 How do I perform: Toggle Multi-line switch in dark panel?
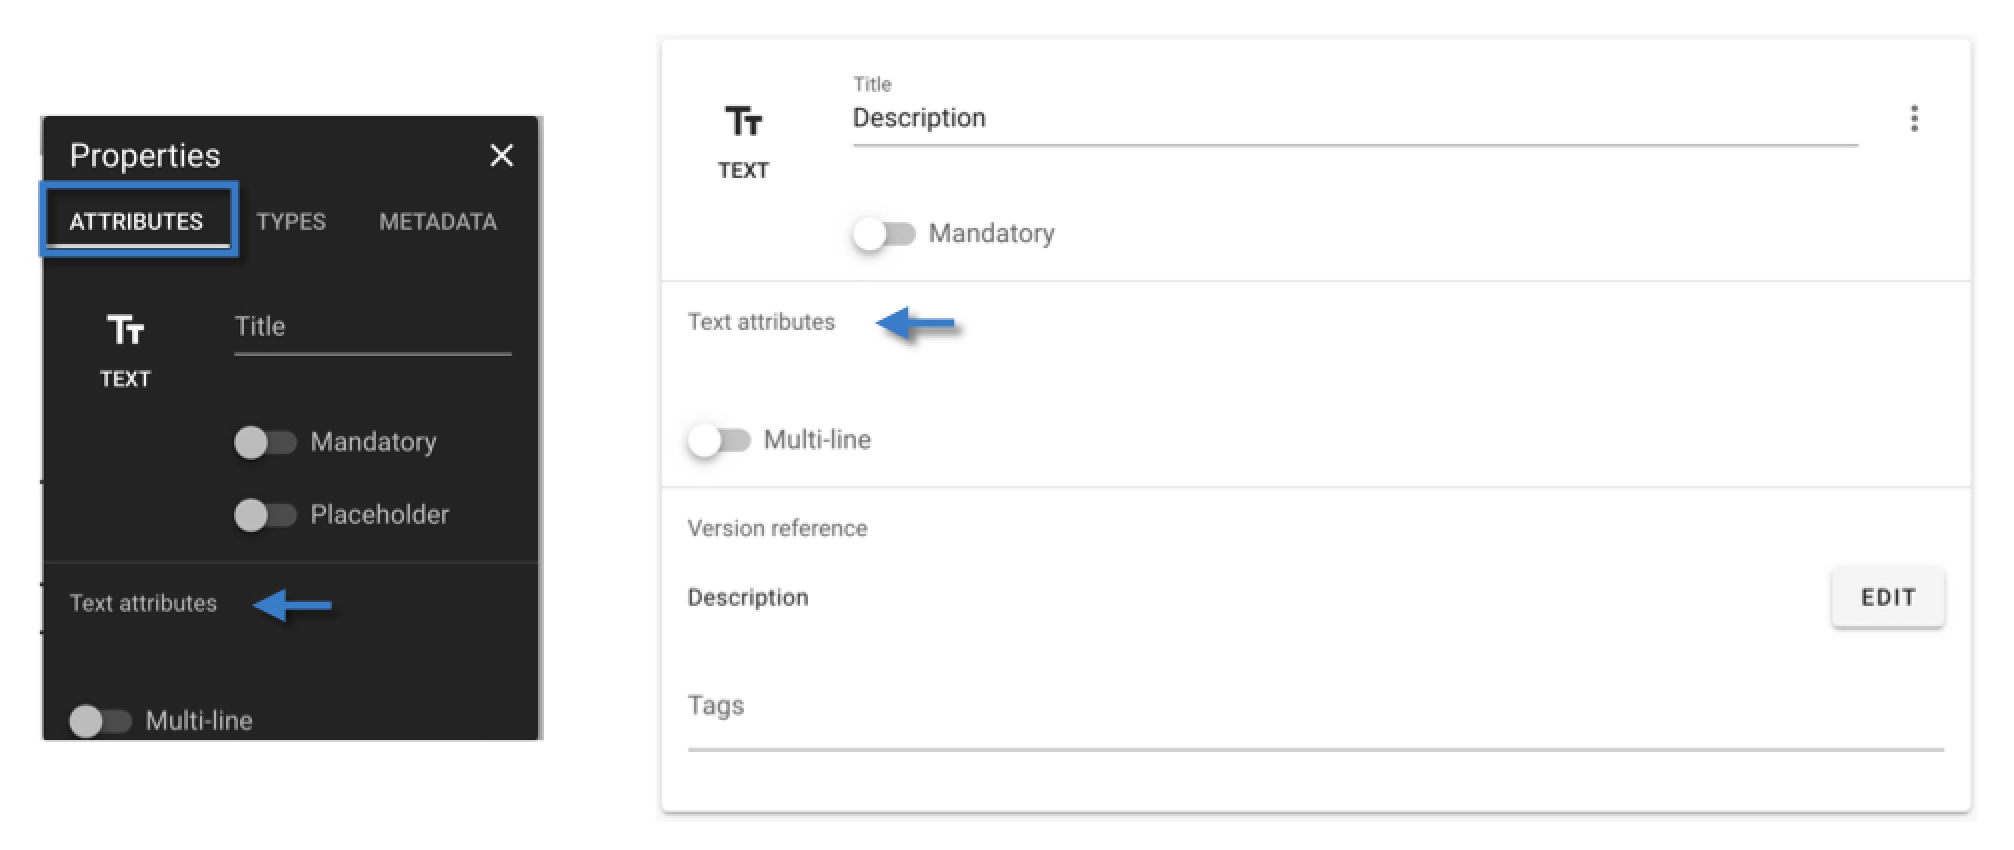(x=100, y=720)
